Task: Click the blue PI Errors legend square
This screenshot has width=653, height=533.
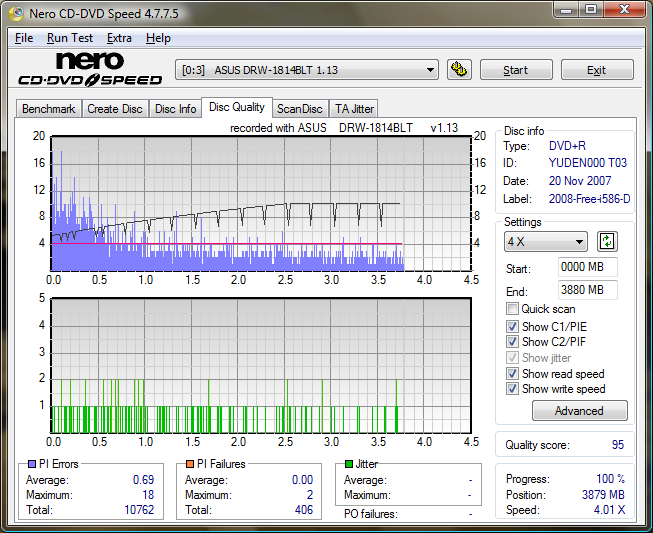Action: (x=30, y=464)
